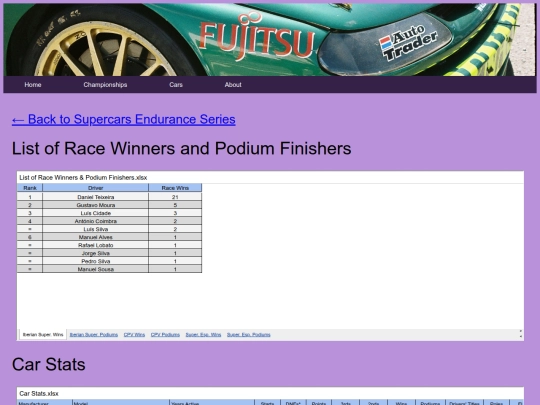The height and width of the screenshot is (405, 540).
Task: Open the Championships menu item
Action: (x=105, y=85)
